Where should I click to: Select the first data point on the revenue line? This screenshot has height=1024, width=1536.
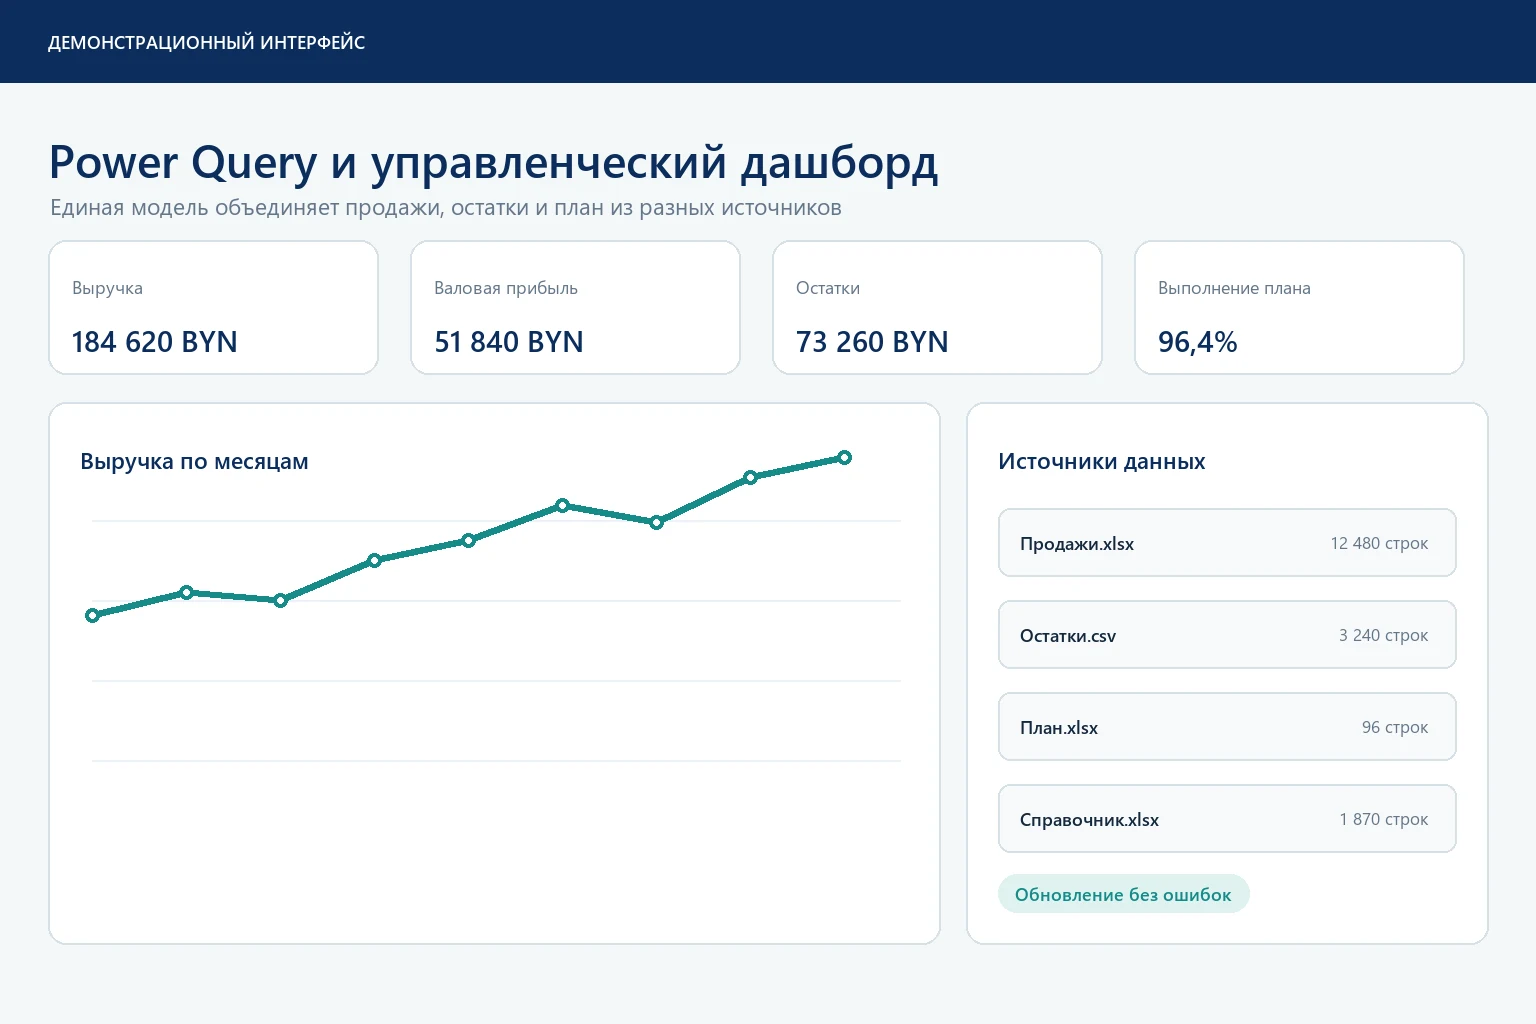(93, 616)
